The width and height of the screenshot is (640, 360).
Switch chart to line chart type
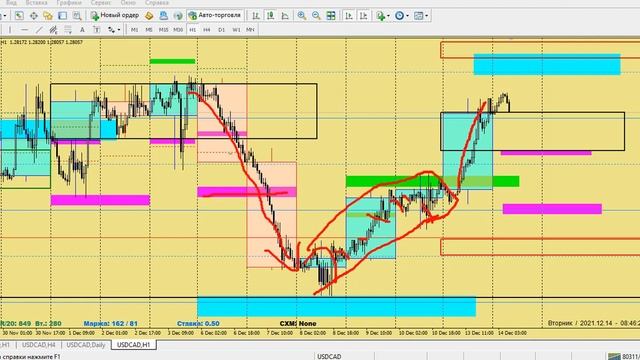point(285,16)
